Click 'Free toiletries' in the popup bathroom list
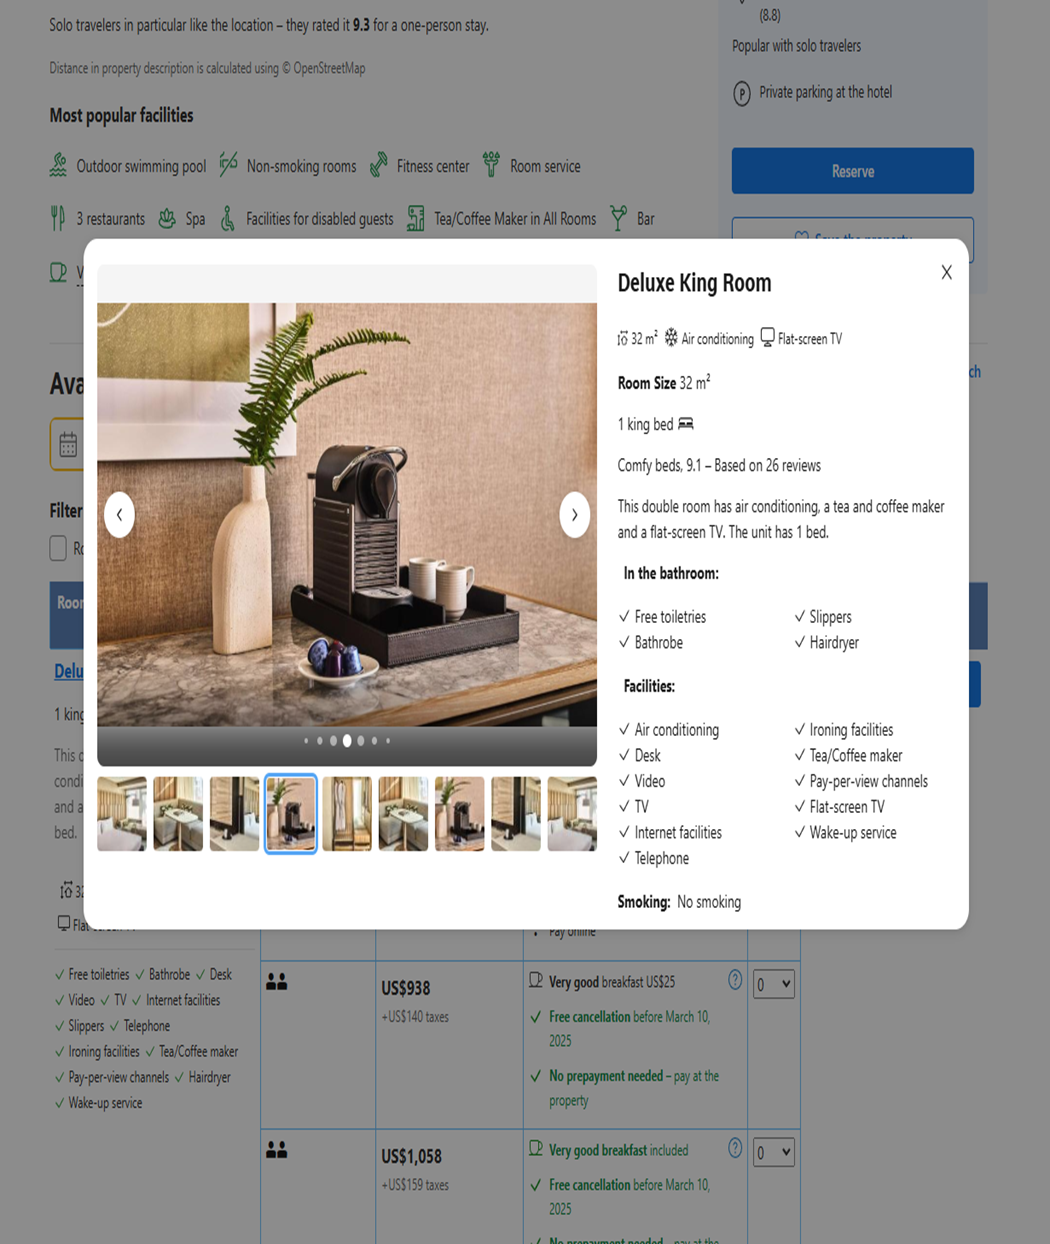This screenshot has height=1244, width=1050. click(x=670, y=617)
